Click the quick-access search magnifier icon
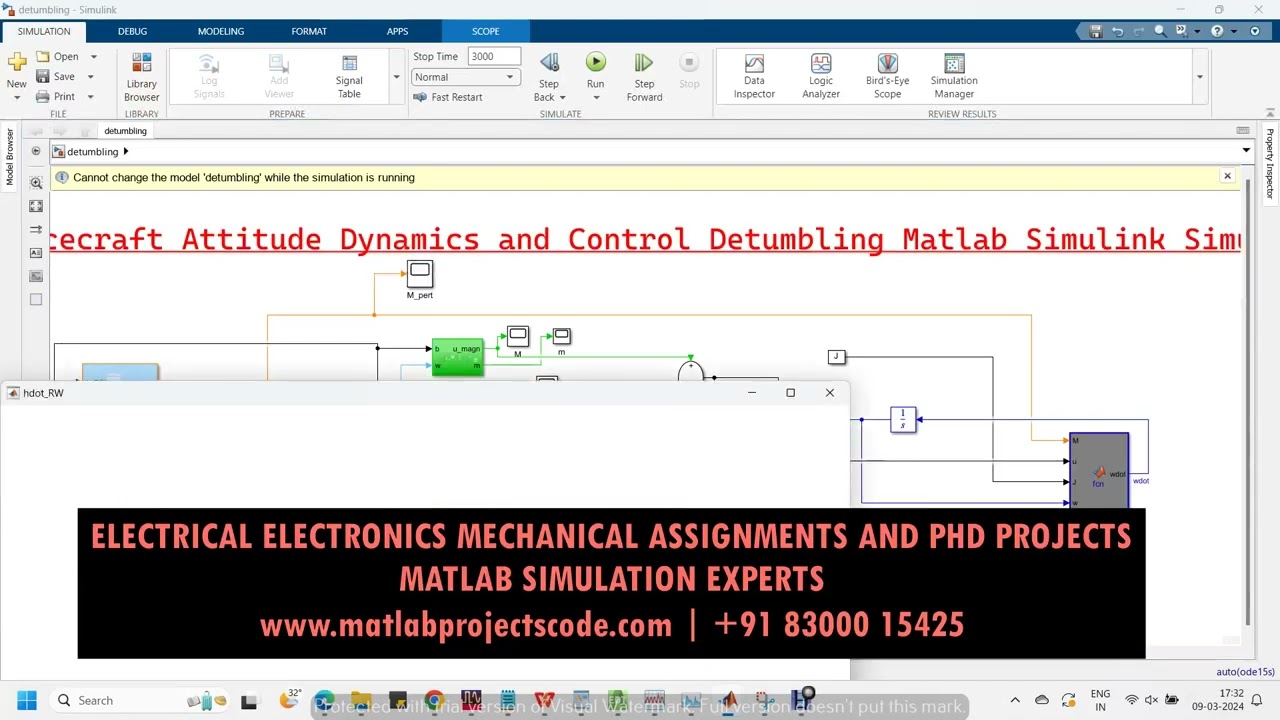 (x=1160, y=31)
